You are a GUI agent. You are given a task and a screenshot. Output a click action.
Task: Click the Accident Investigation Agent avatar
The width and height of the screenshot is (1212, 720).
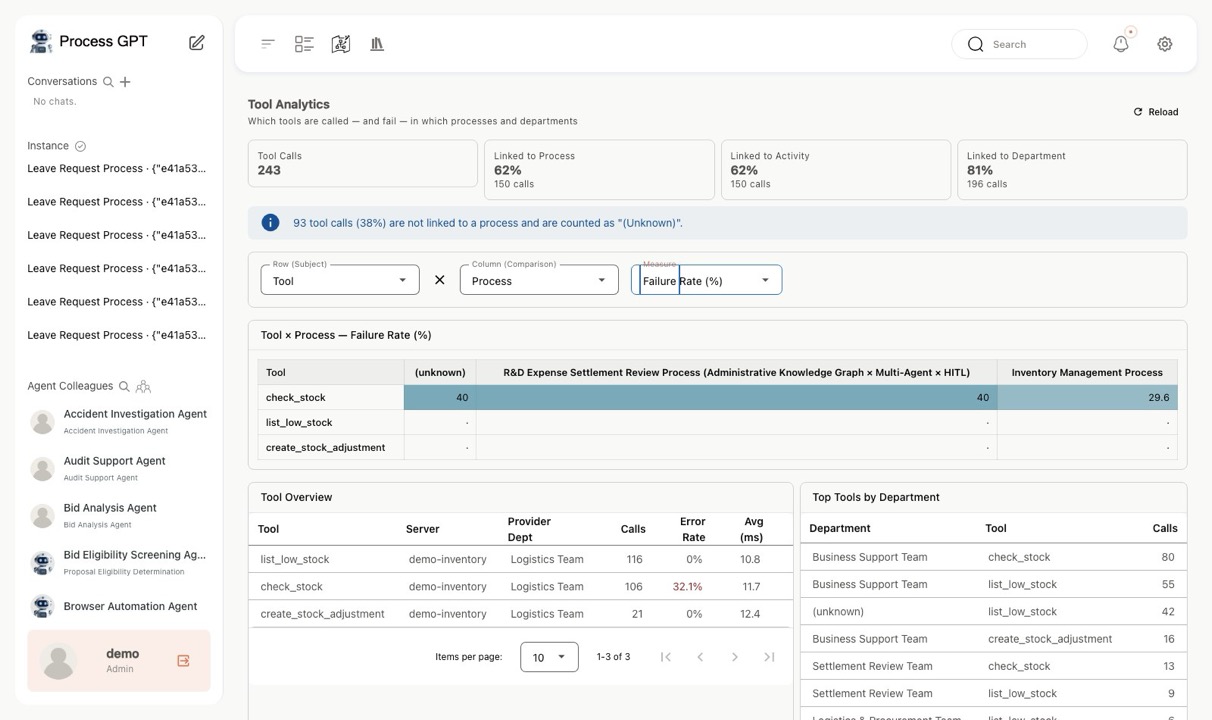tap(42, 422)
